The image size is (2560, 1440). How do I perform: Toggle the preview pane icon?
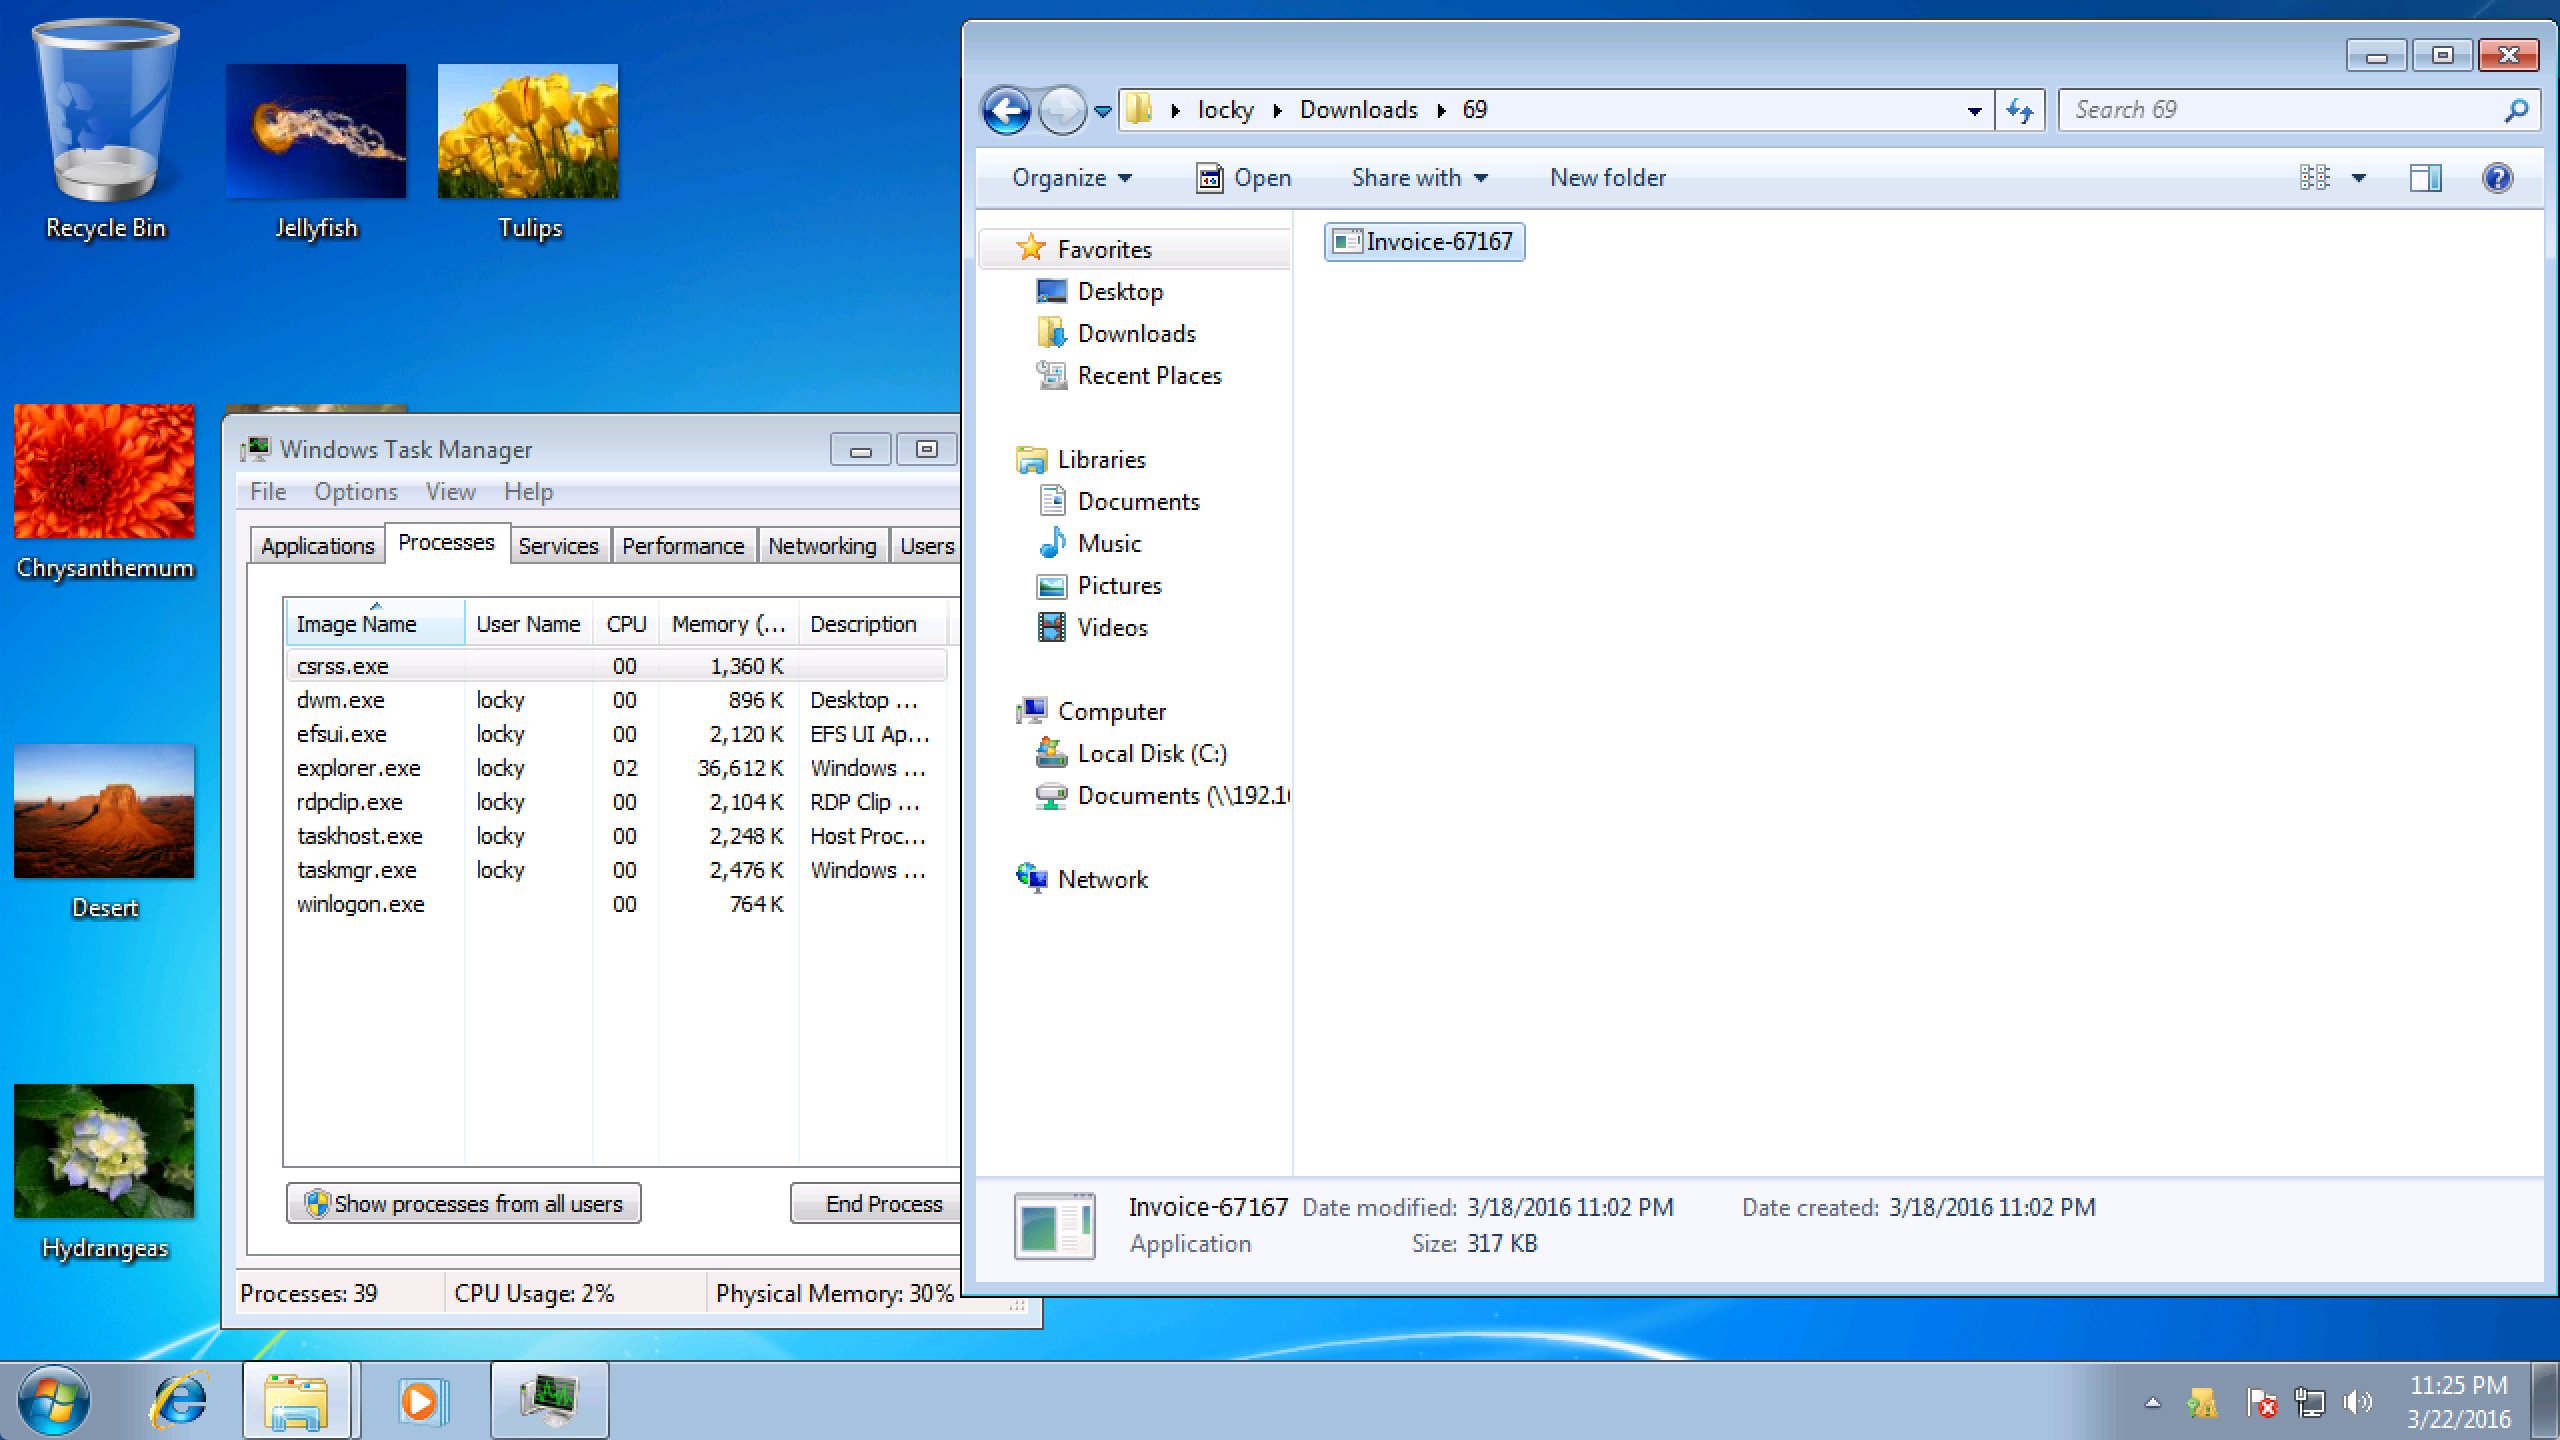click(x=2425, y=178)
